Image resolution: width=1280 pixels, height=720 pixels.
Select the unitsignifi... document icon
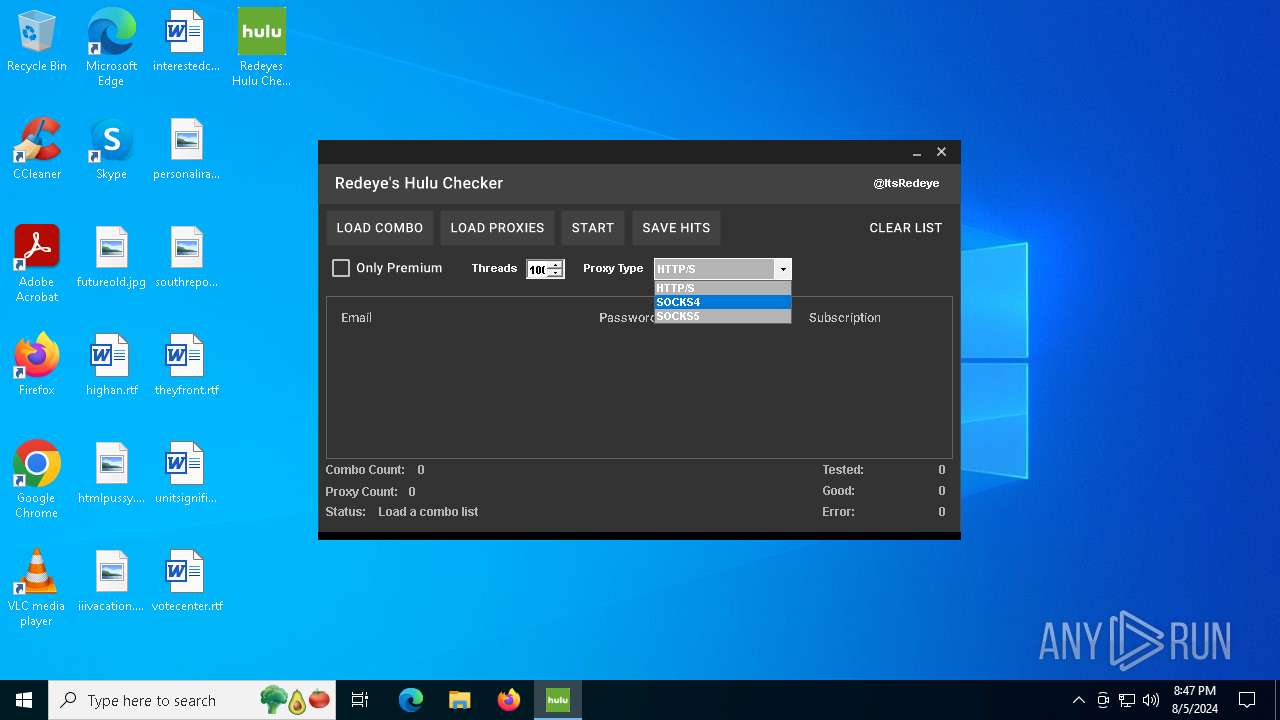point(186,474)
